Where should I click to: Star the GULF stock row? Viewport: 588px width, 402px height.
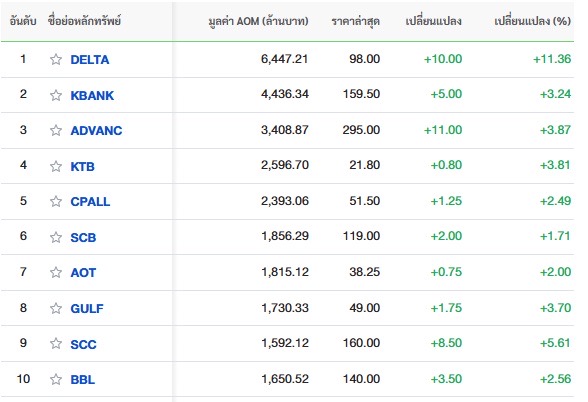click(56, 308)
